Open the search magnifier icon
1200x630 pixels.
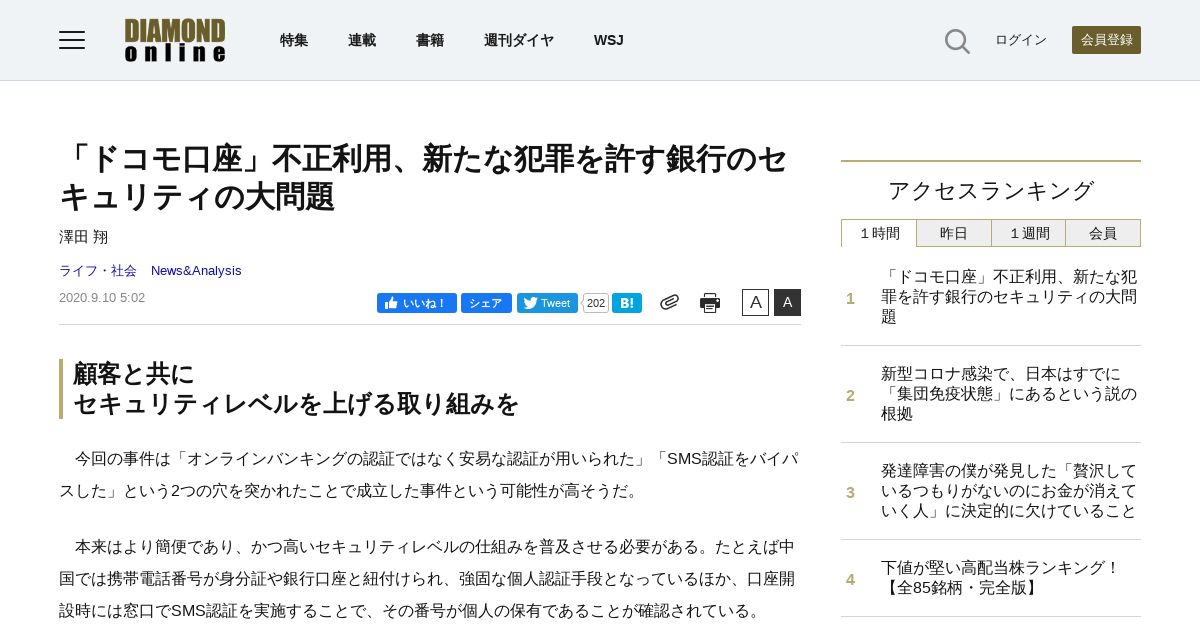click(957, 41)
